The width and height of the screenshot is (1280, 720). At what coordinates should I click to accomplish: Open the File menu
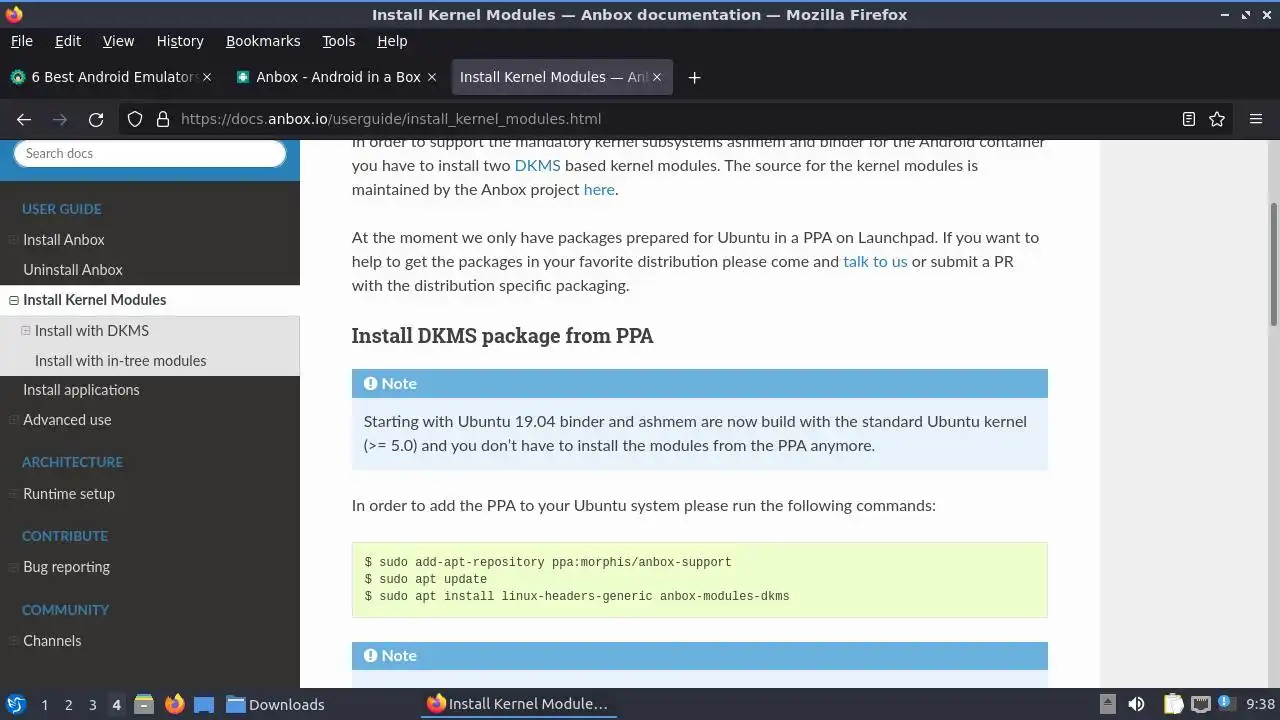point(21,41)
